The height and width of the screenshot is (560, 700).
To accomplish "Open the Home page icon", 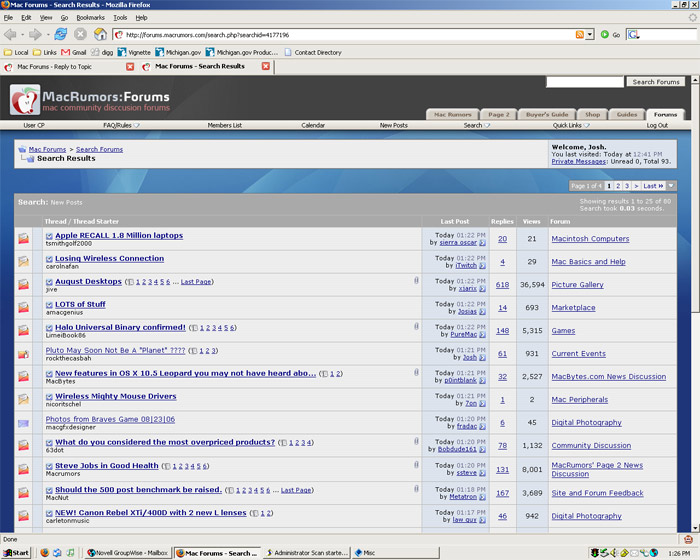I will [100, 34].
